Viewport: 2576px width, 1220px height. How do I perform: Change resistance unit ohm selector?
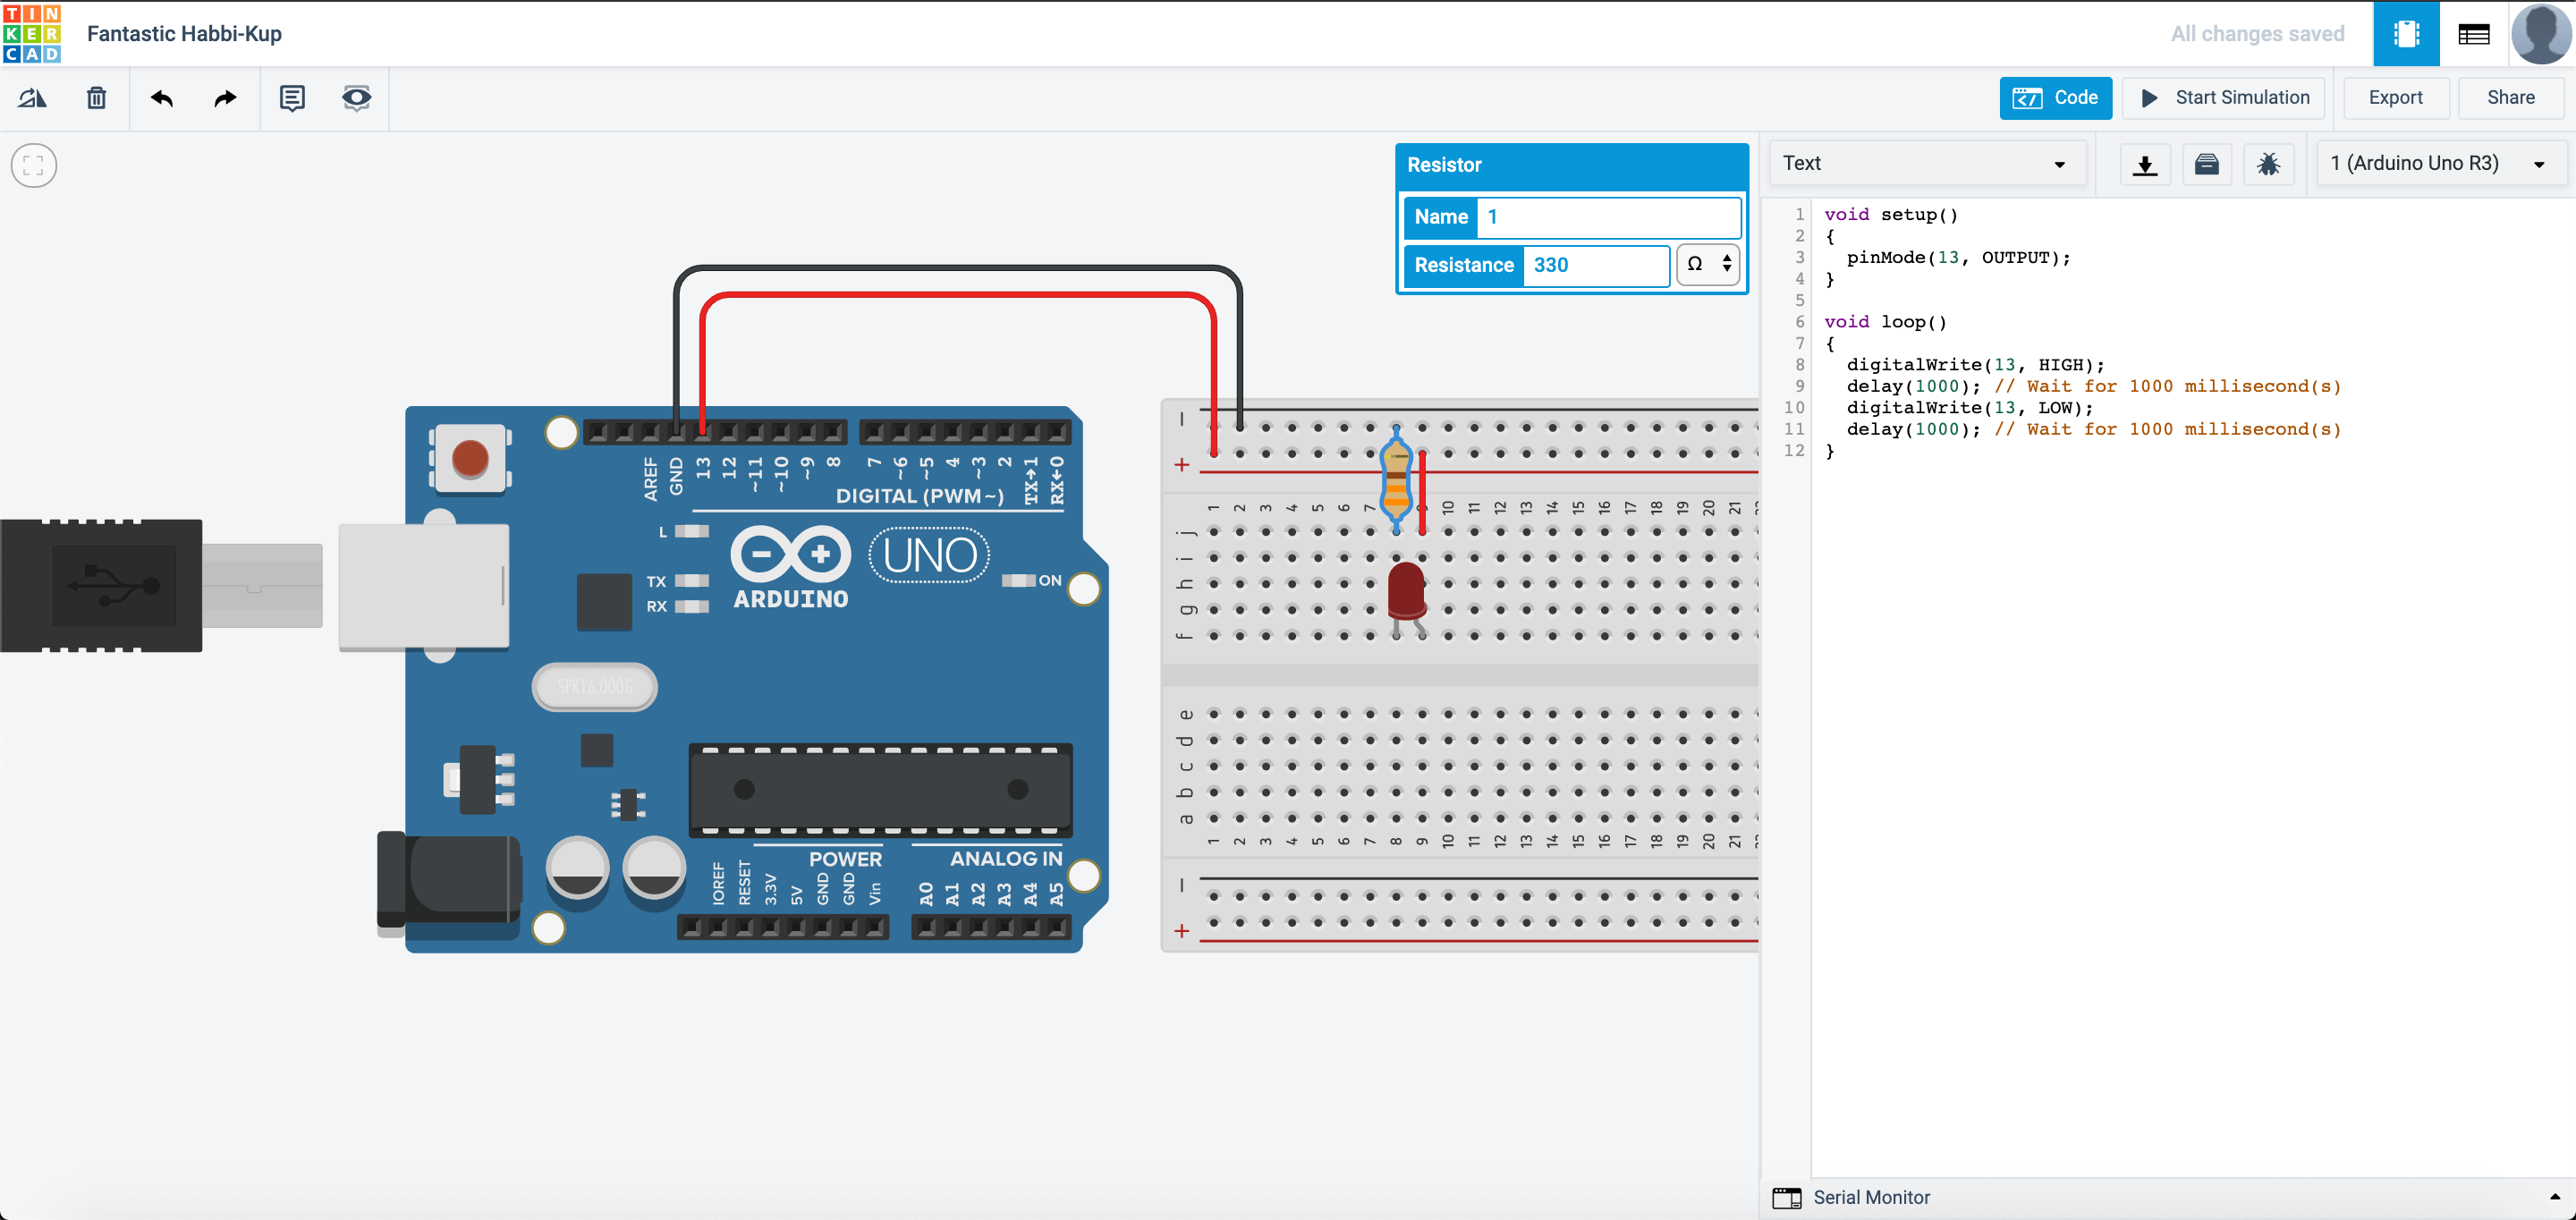point(1708,265)
